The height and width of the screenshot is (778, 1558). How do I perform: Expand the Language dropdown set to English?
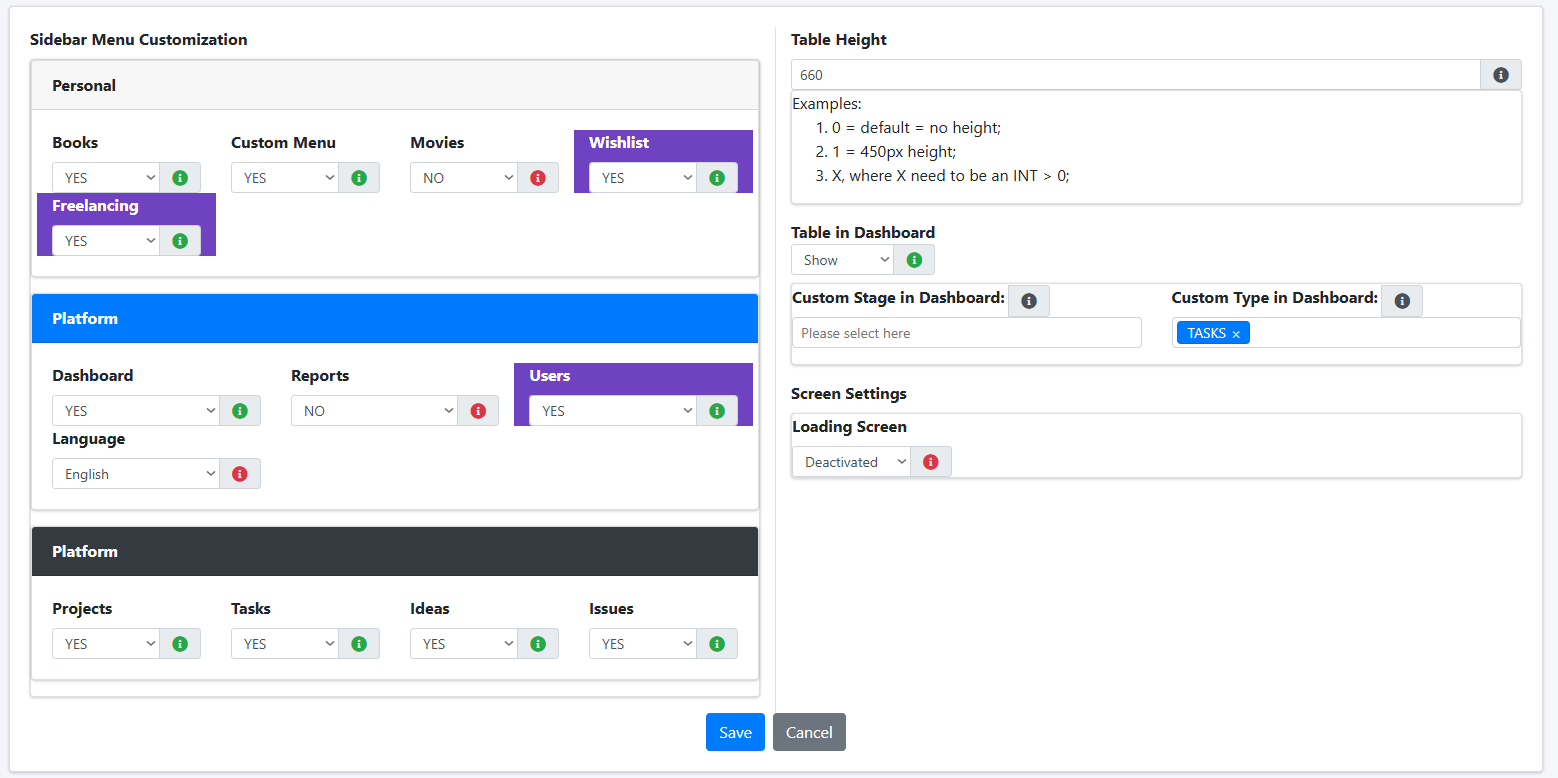tap(136, 474)
